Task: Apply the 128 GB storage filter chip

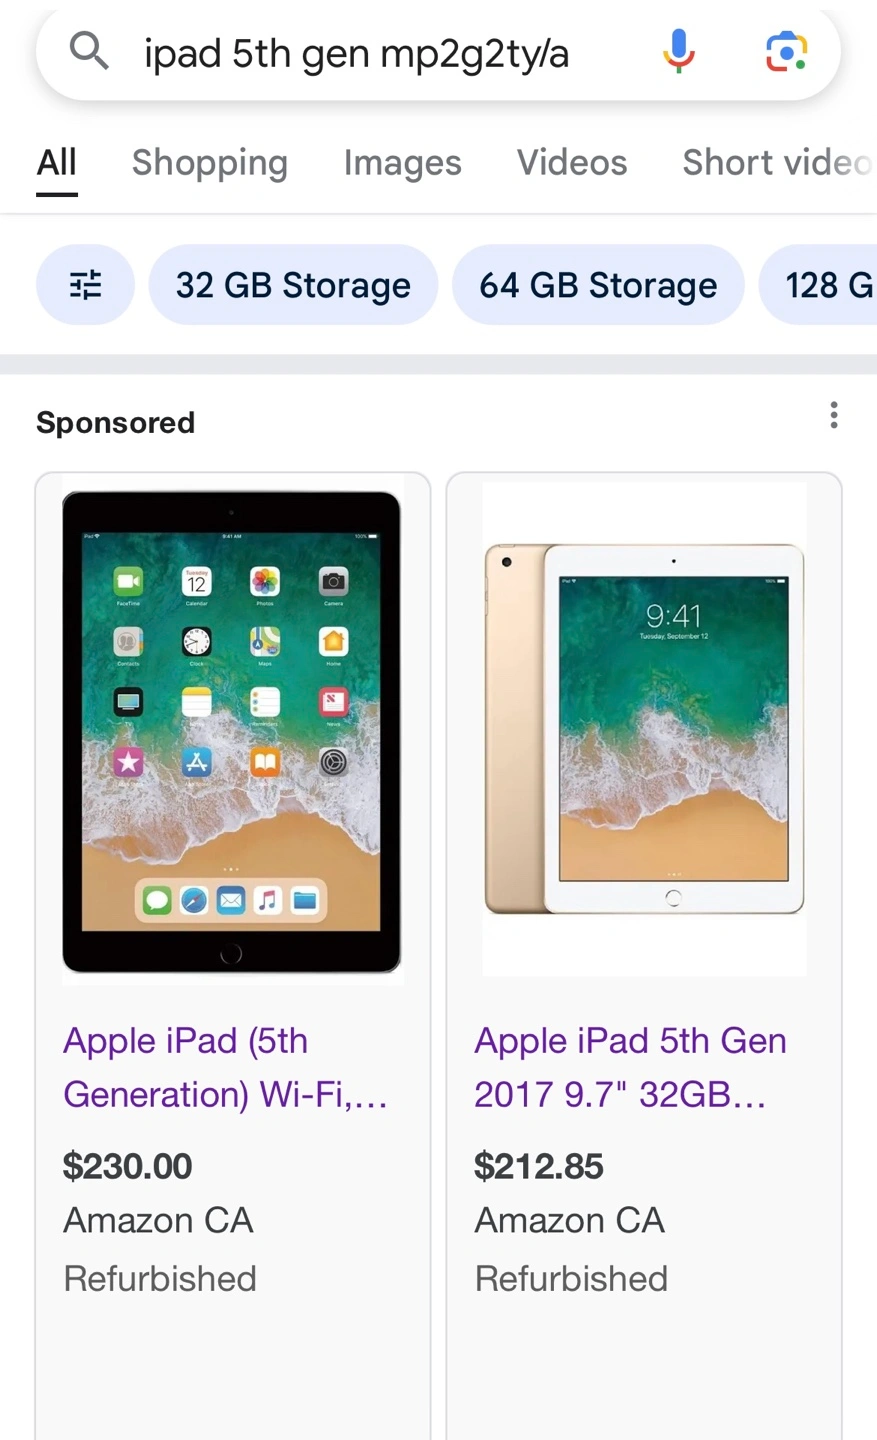Action: 818,285
